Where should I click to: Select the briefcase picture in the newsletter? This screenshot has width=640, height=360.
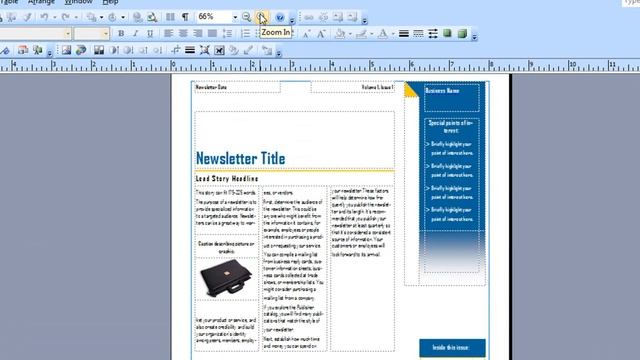(x=226, y=278)
